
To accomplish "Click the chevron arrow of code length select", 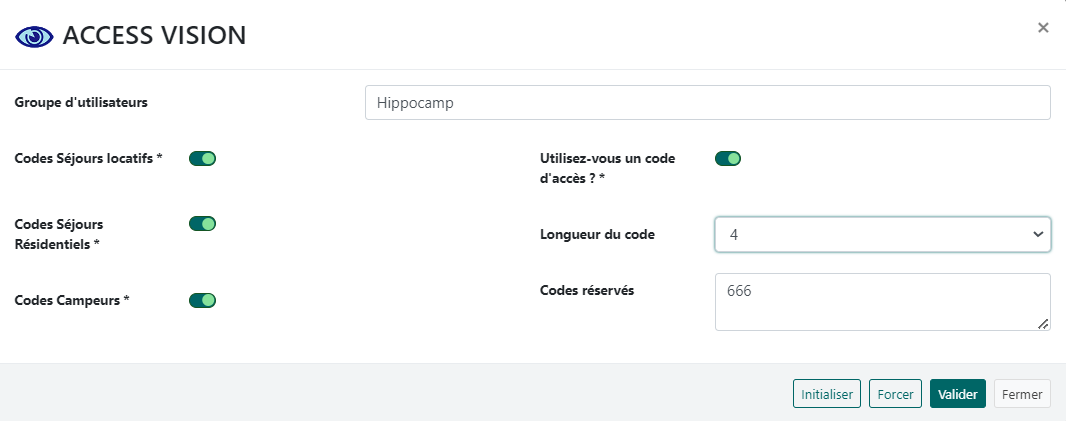I will tap(1036, 234).
